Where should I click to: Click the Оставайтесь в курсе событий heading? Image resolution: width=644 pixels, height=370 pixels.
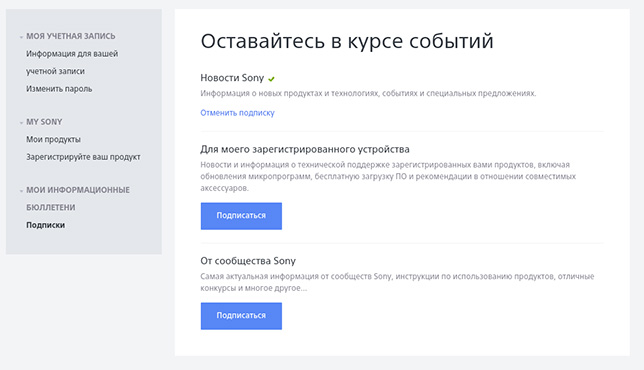[x=347, y=41]
